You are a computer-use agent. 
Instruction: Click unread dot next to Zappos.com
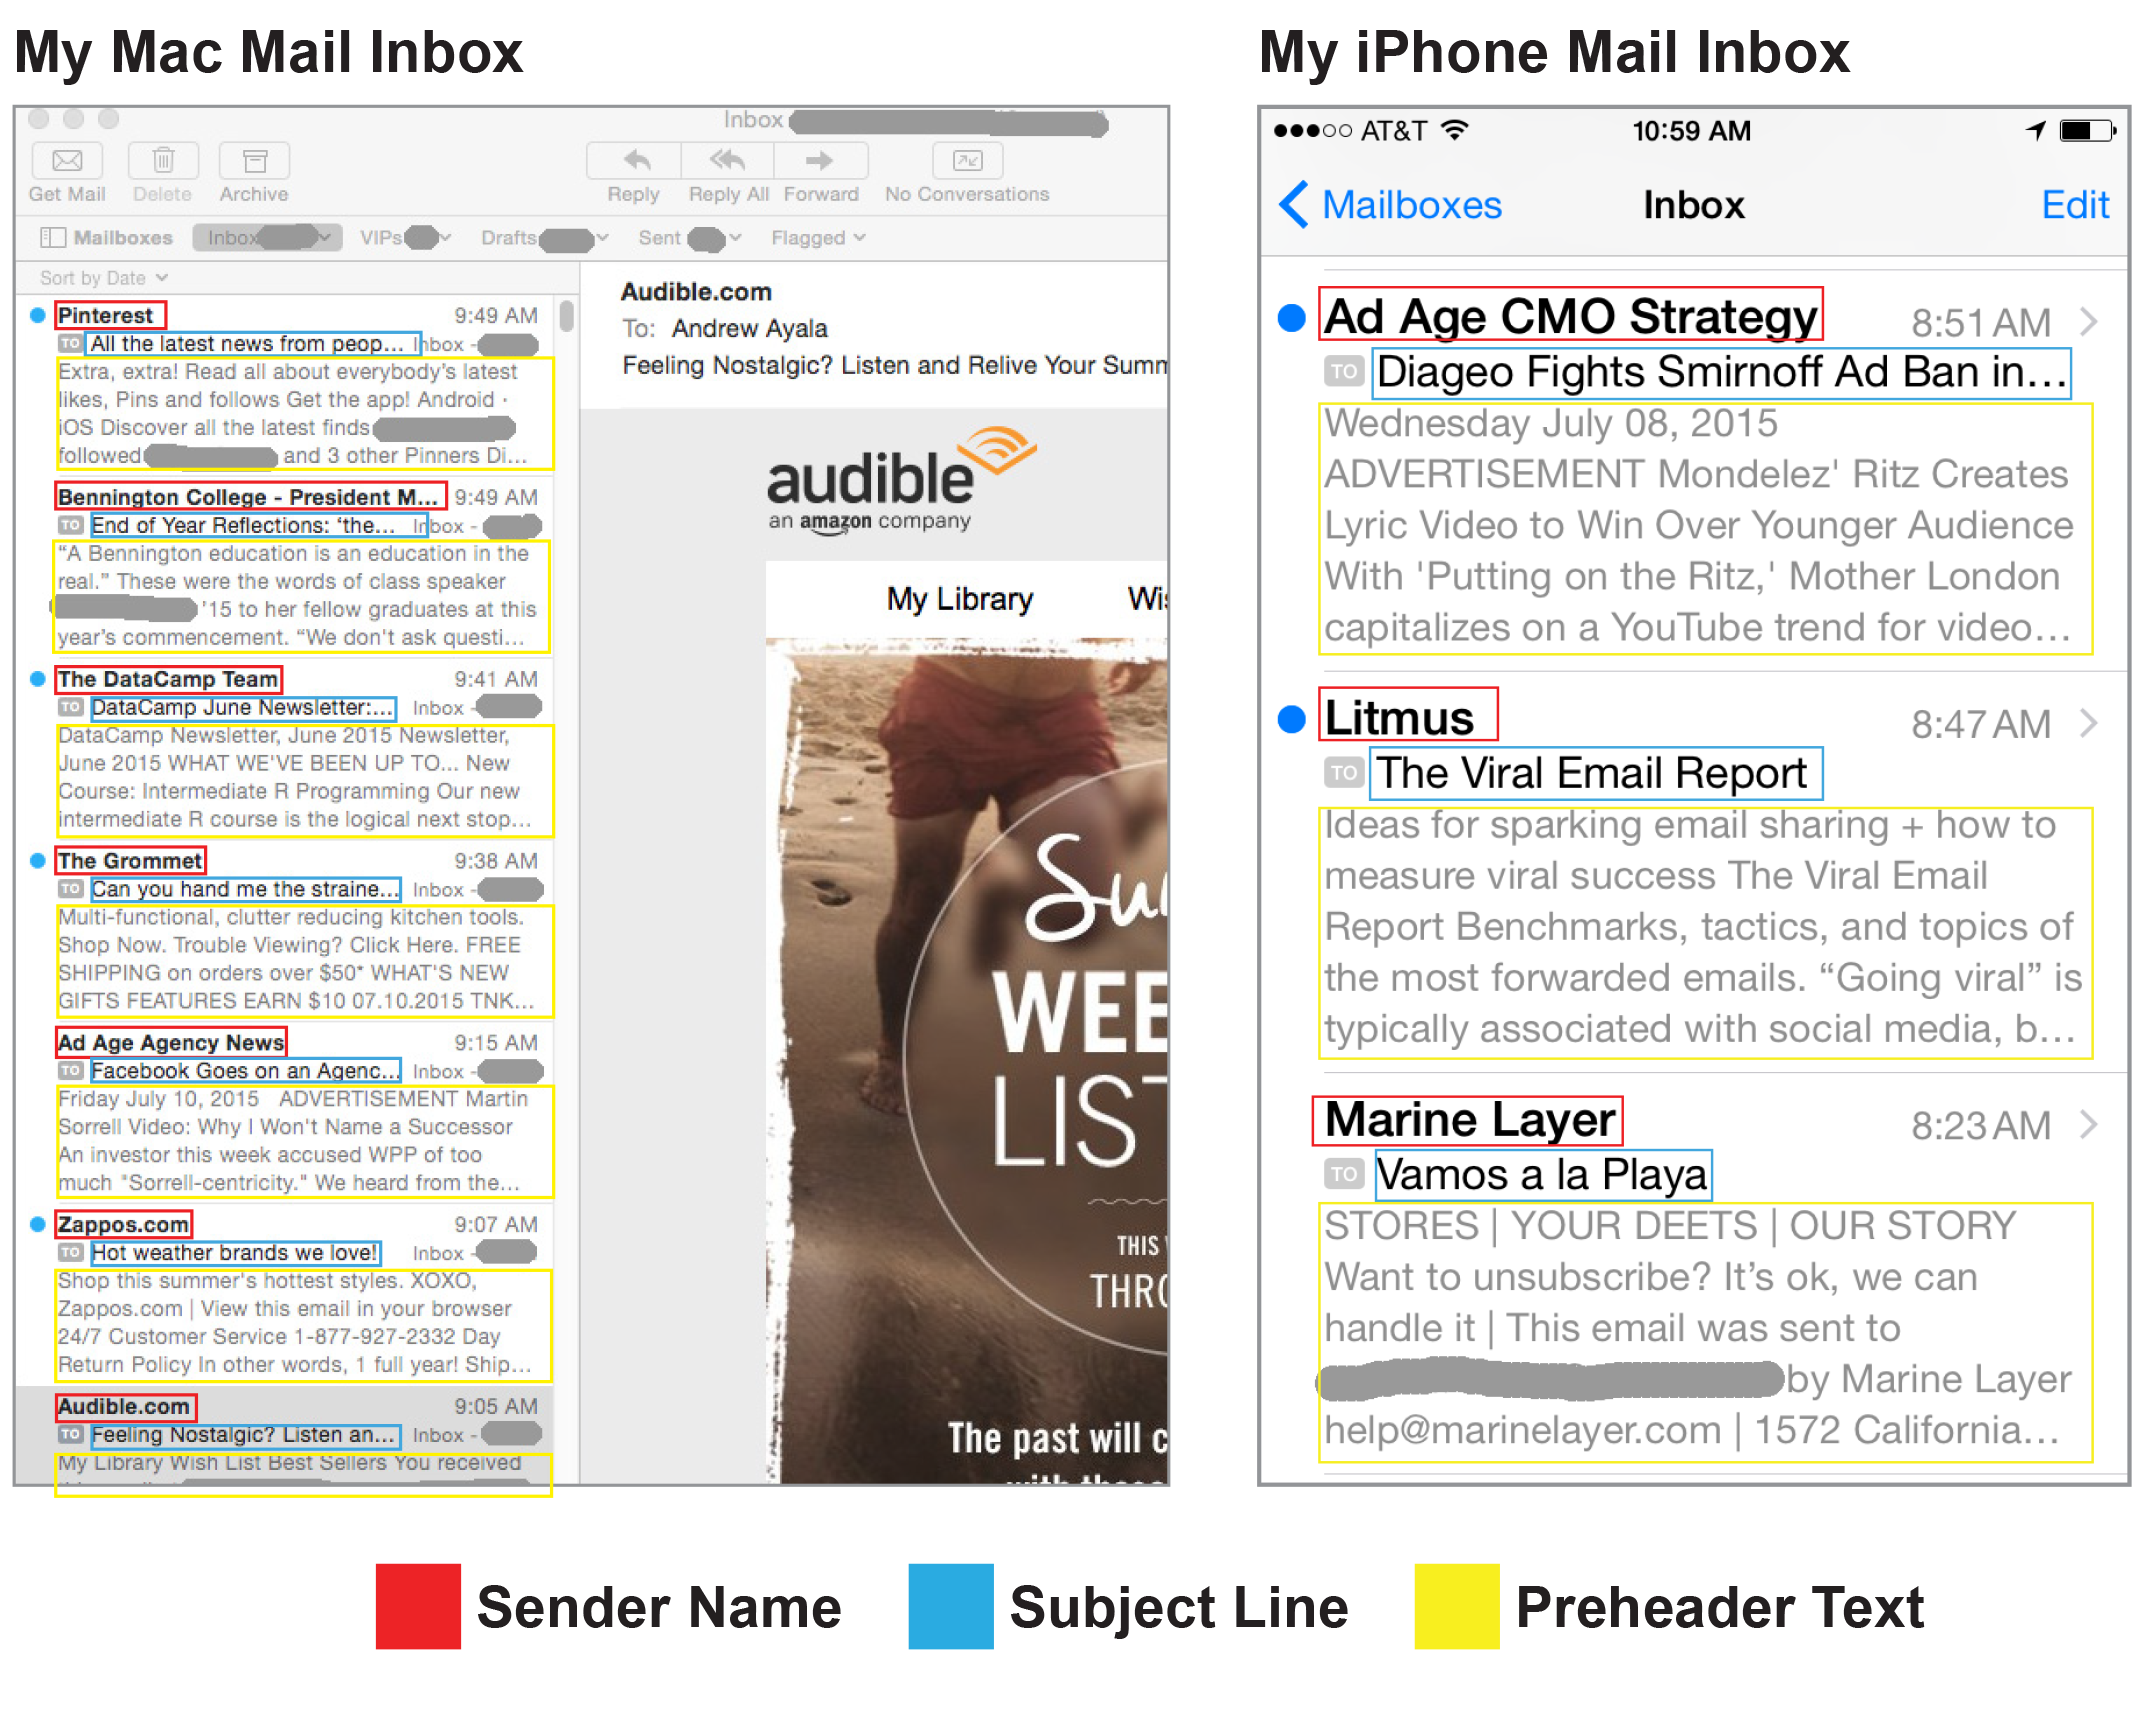[x=37, y=1225]
